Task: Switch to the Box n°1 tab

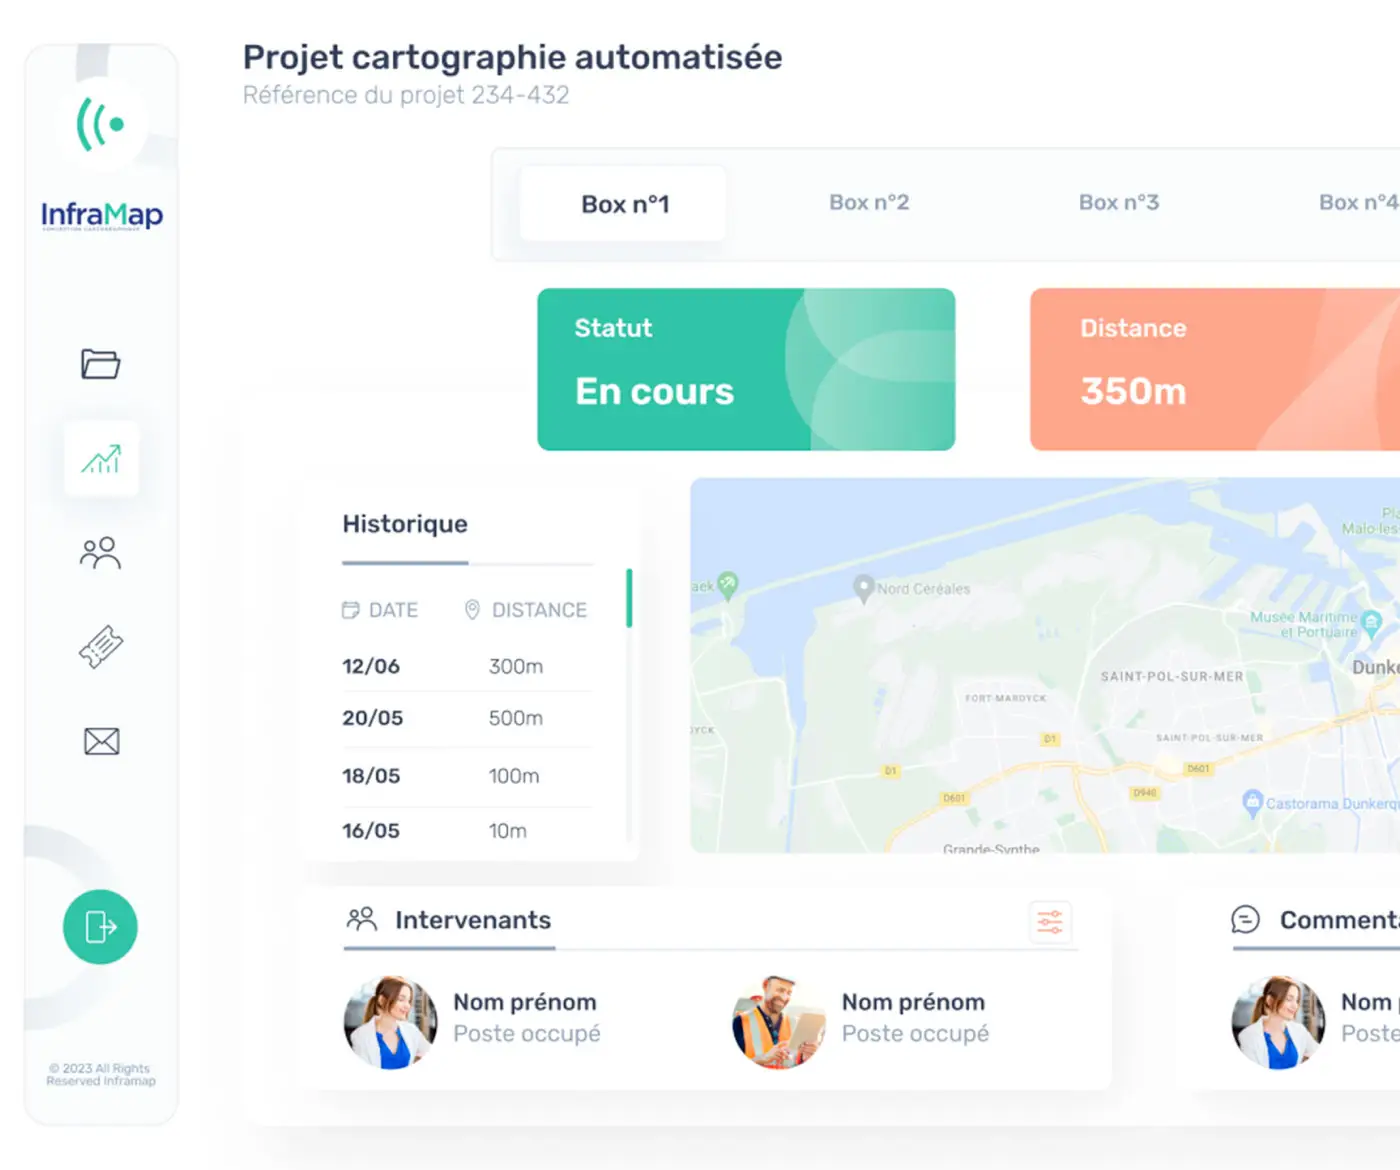Action: click(624, 204)
